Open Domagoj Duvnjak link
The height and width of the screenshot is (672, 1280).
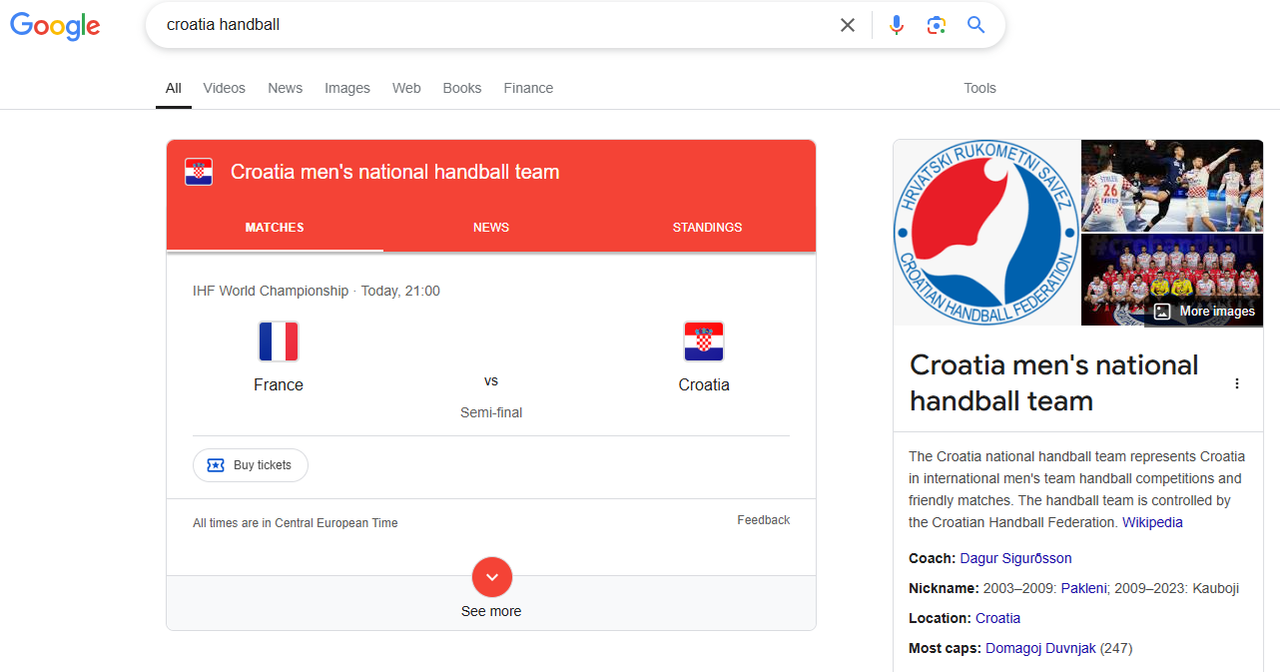(1041, 648)
